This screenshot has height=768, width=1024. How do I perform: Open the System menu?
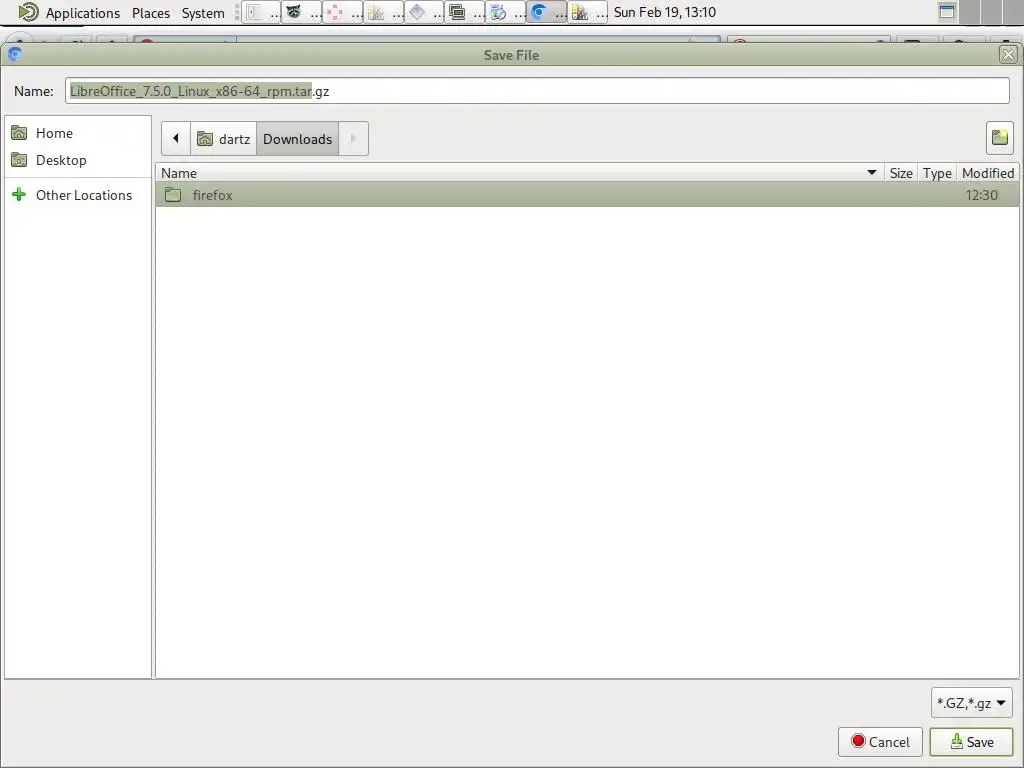[203, 12]
